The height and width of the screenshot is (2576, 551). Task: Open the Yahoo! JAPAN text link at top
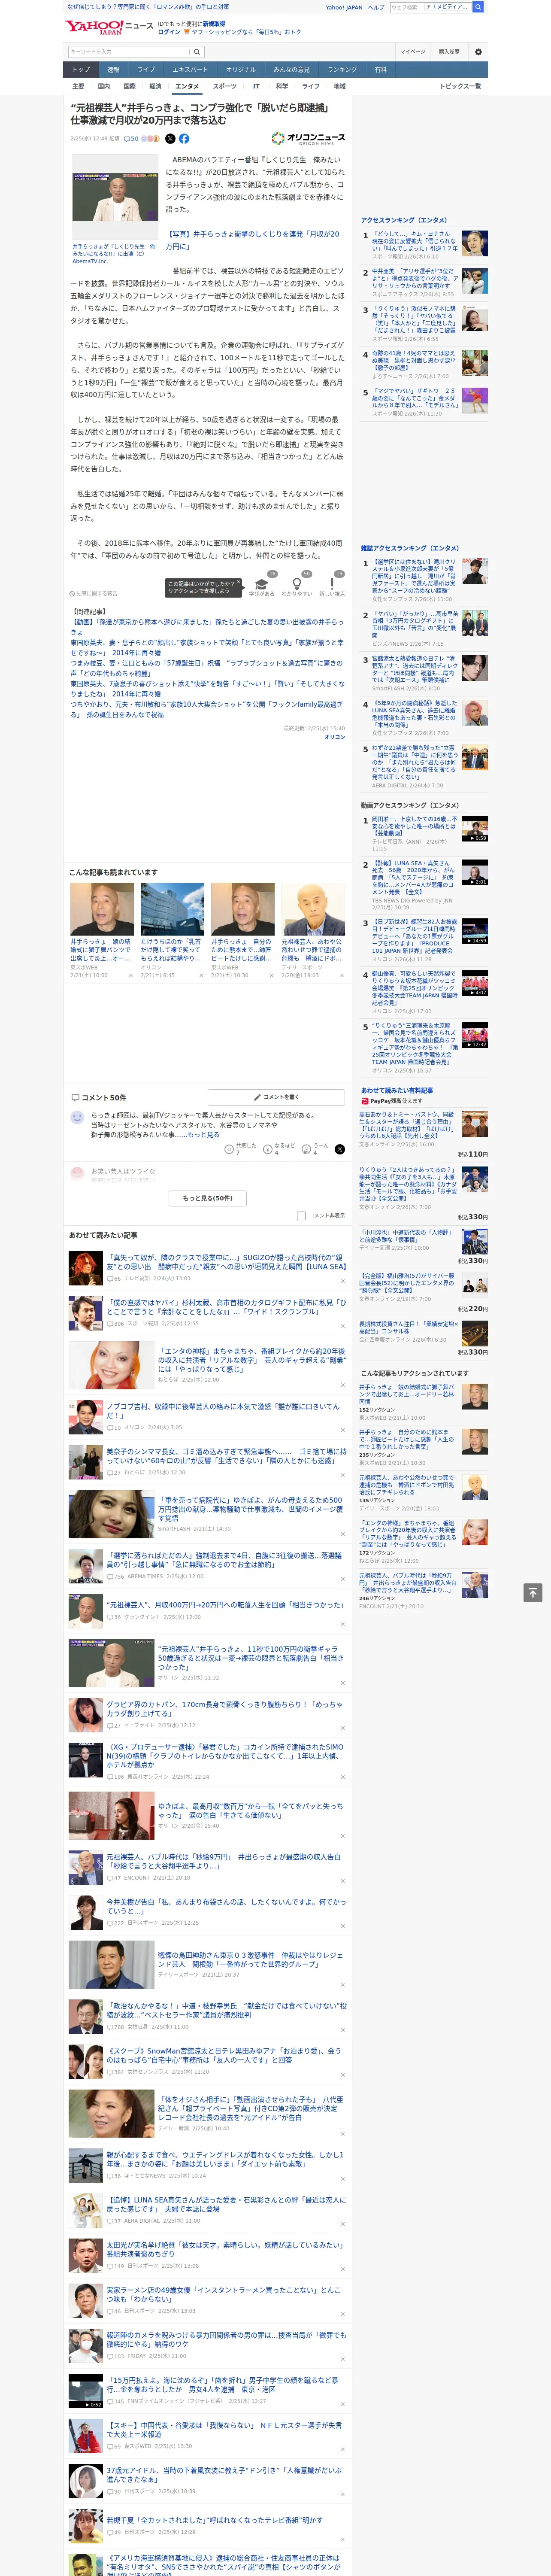344,7
